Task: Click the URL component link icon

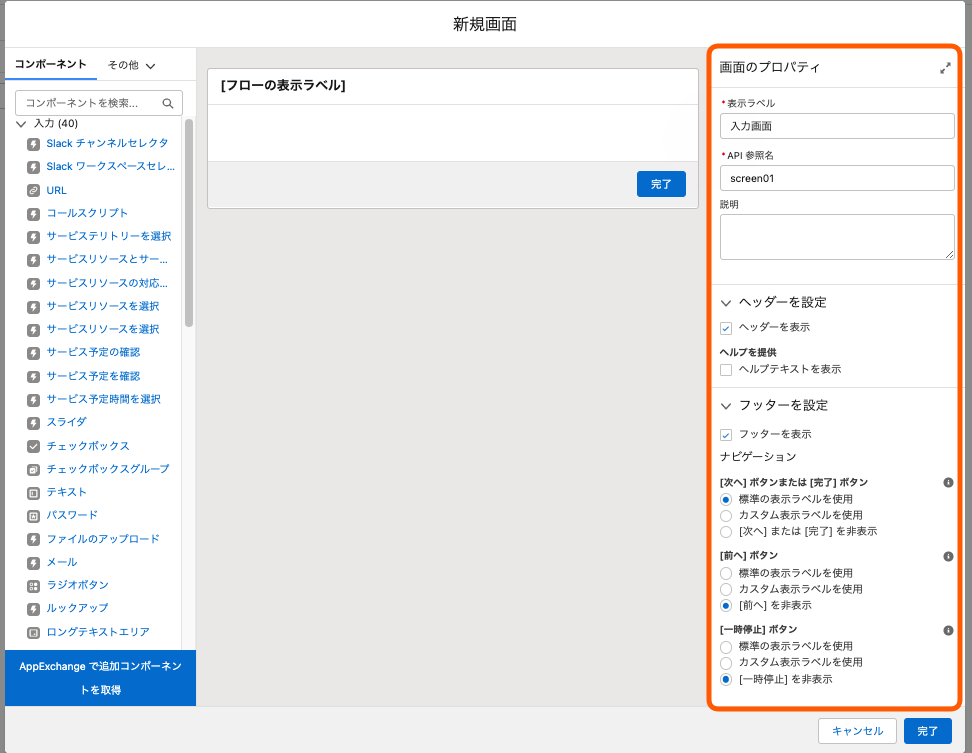Action: coord(33,190)
